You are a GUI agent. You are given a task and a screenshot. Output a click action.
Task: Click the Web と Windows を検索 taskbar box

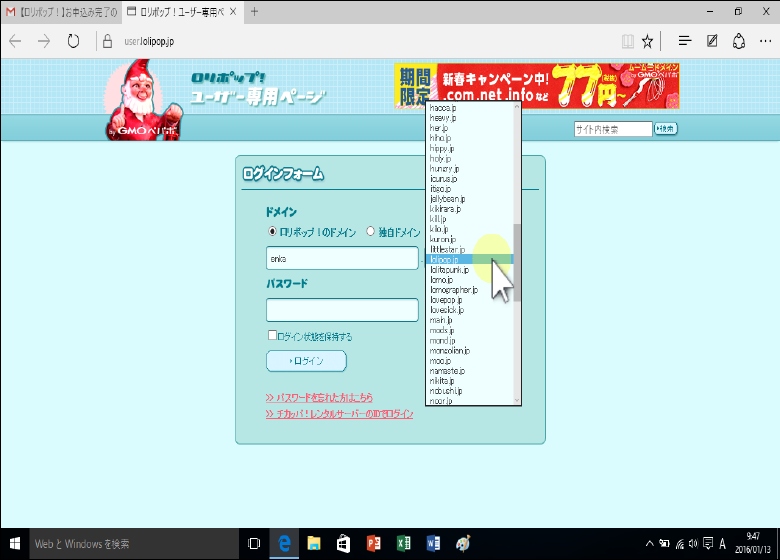pyautogui.click(x=134, y=544)
